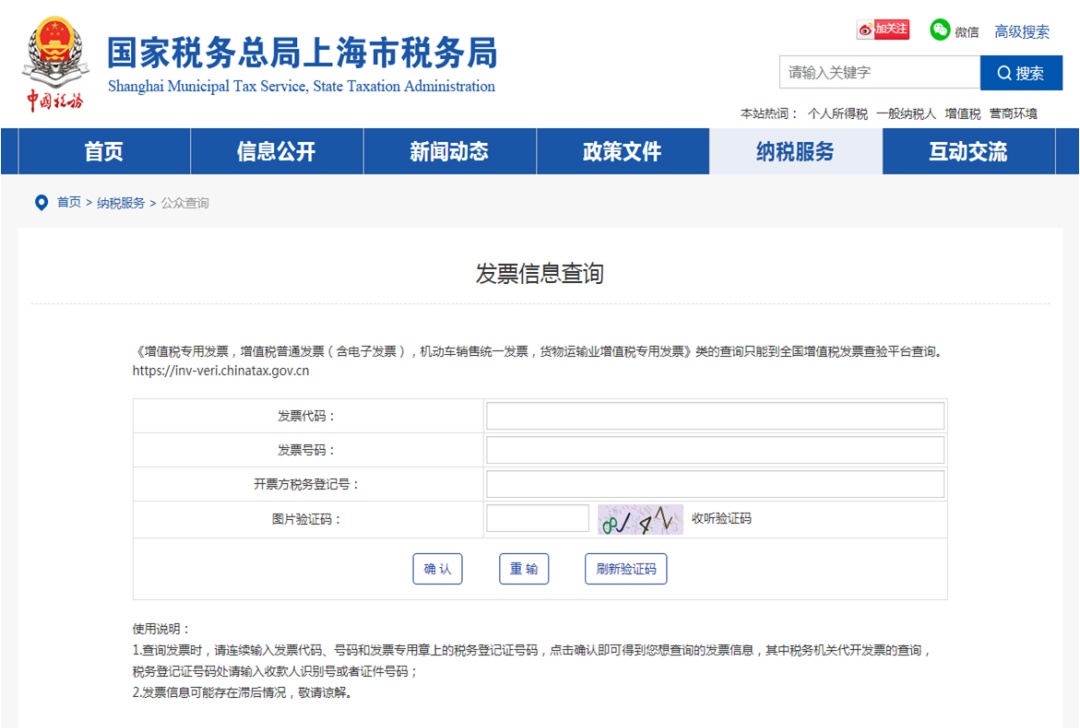
Task: Click the 重输 reset button
Action: (524, 568)
